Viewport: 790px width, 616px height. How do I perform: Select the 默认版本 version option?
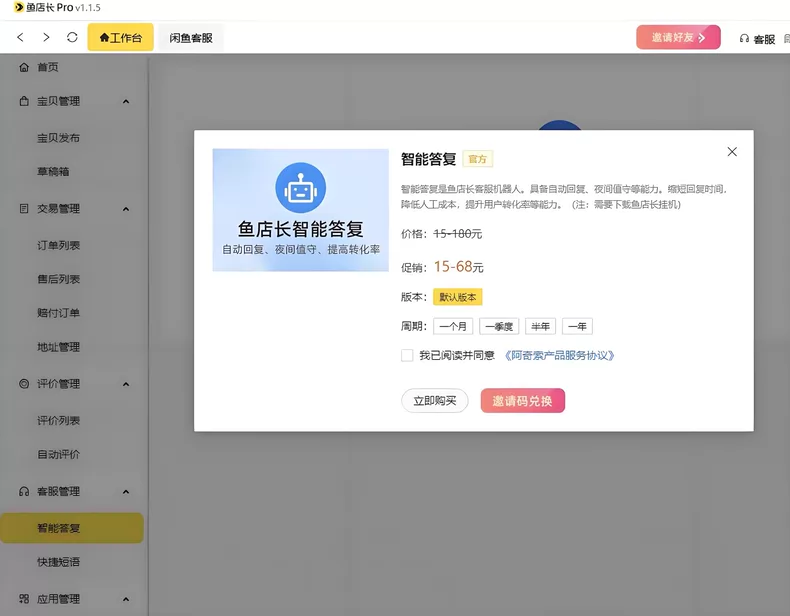[x=457, y=297]
